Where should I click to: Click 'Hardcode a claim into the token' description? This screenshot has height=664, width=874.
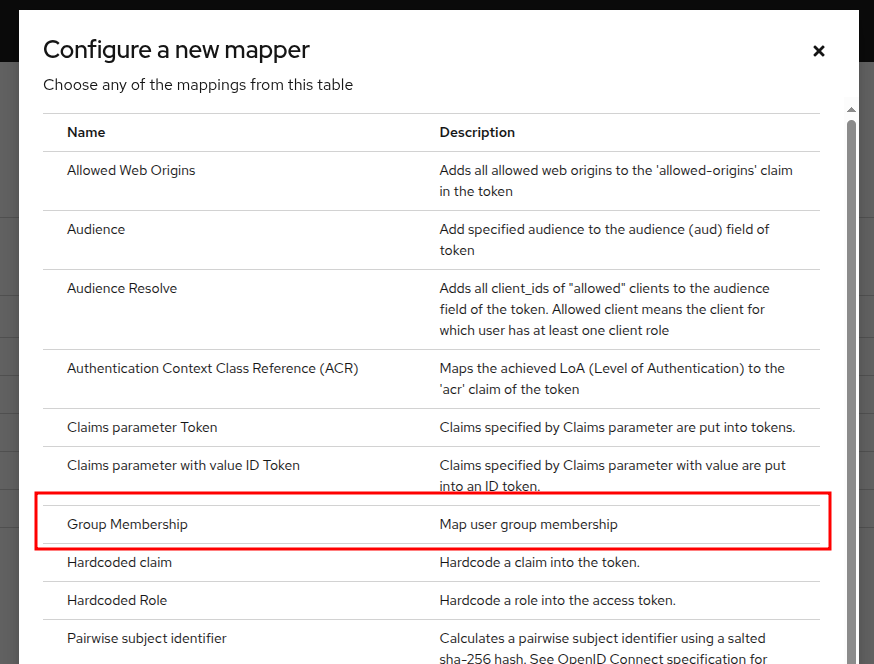539,563
